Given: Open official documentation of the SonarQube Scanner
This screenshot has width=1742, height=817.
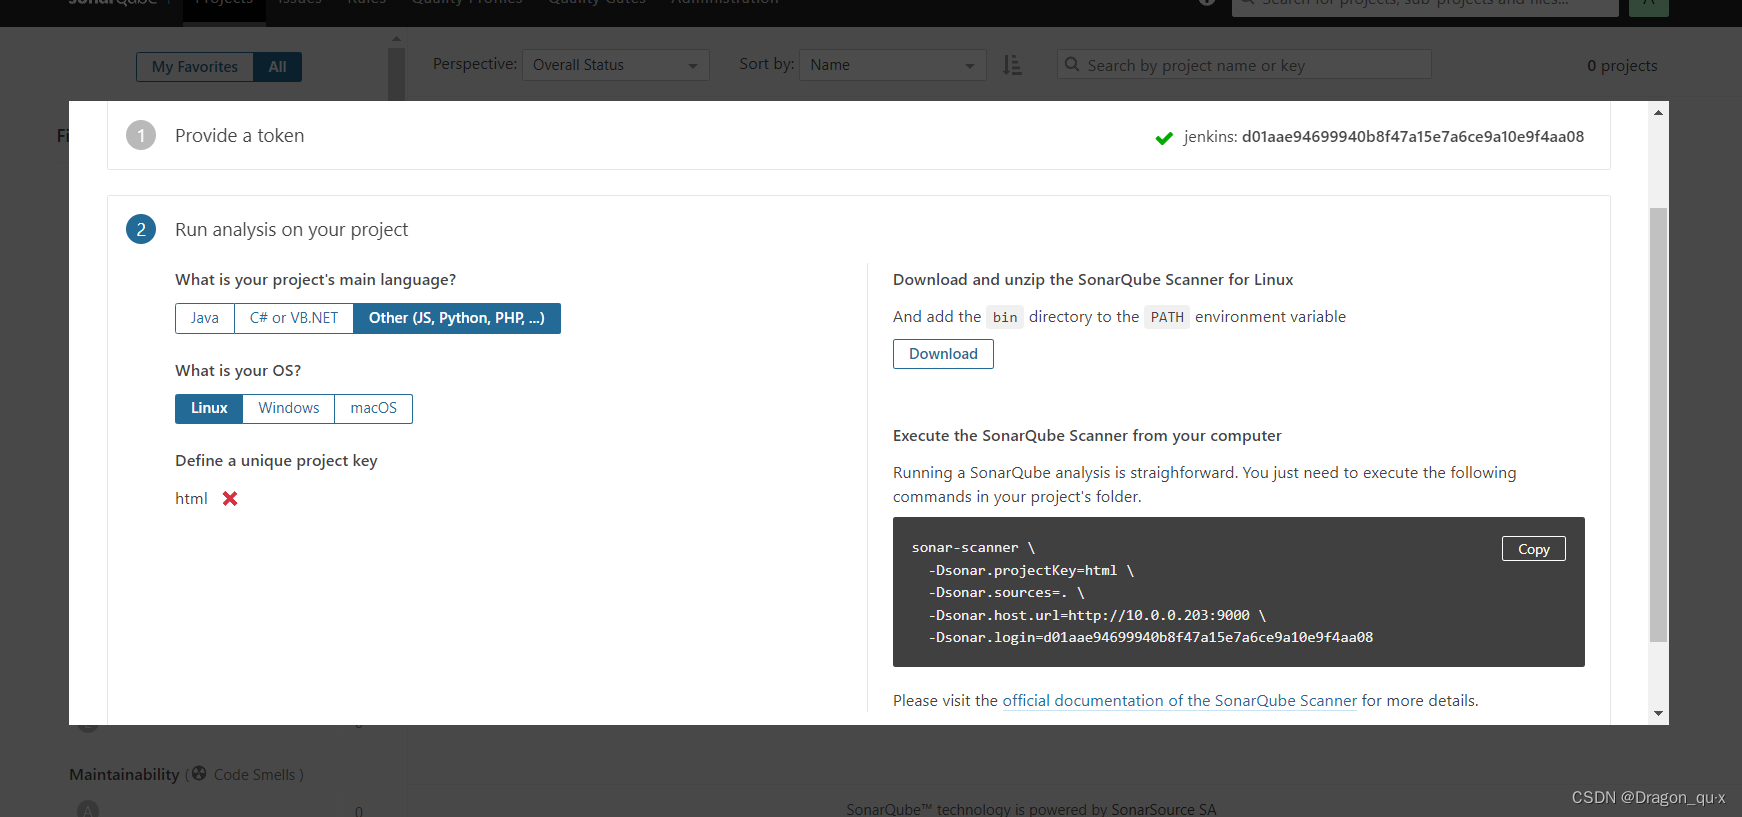Looking at the screenshot, I should coord(1180,701).
